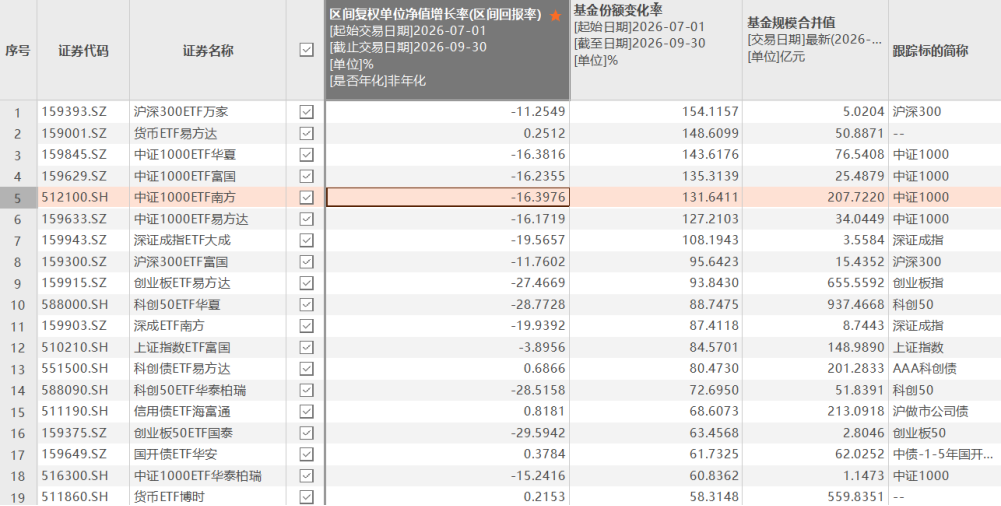Toggle checkbox for 深证成指ETF大成 row
Viewport: 1001px width, 506px height.
[x=306, y=240]
